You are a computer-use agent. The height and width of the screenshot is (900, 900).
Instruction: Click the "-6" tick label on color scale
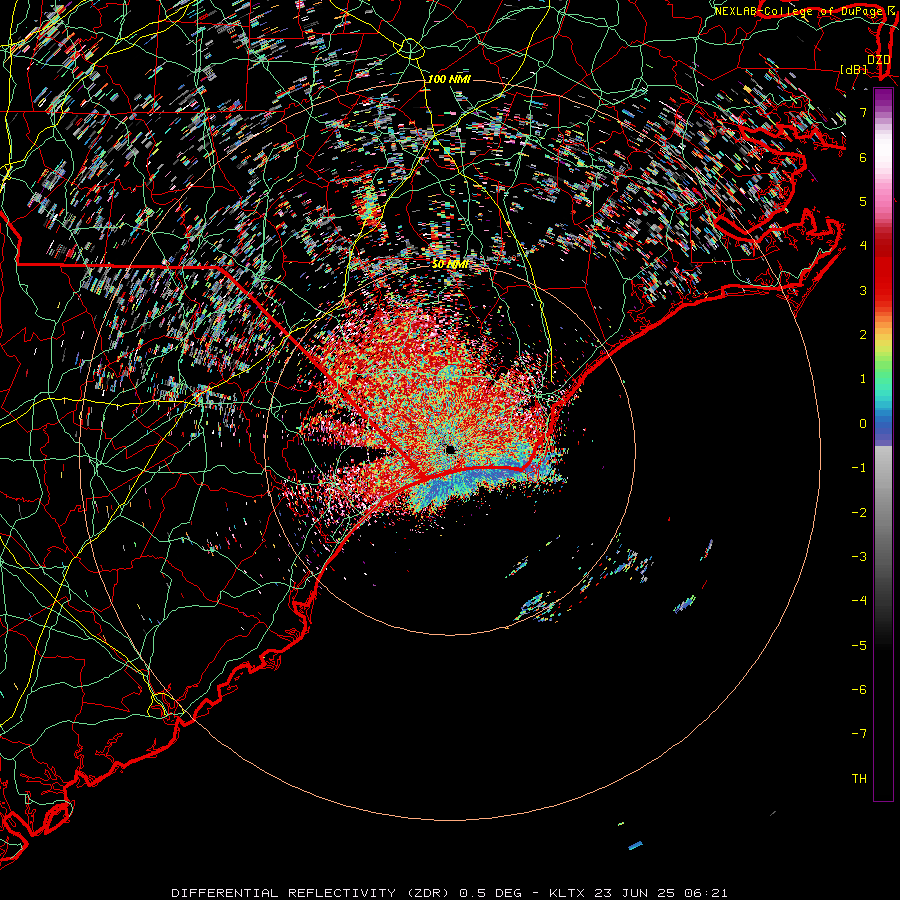(859, 690)
